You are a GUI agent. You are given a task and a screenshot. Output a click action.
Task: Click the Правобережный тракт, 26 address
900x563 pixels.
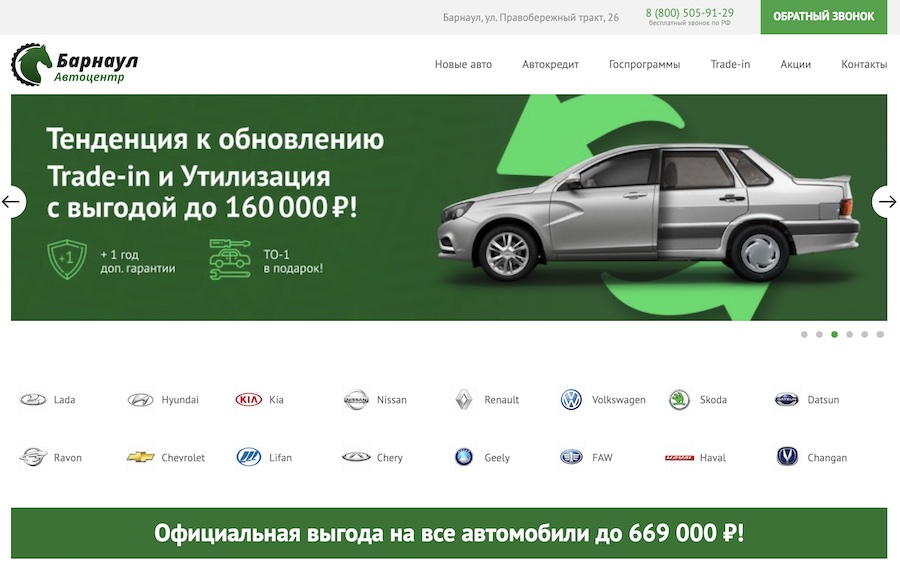(530, 17)
